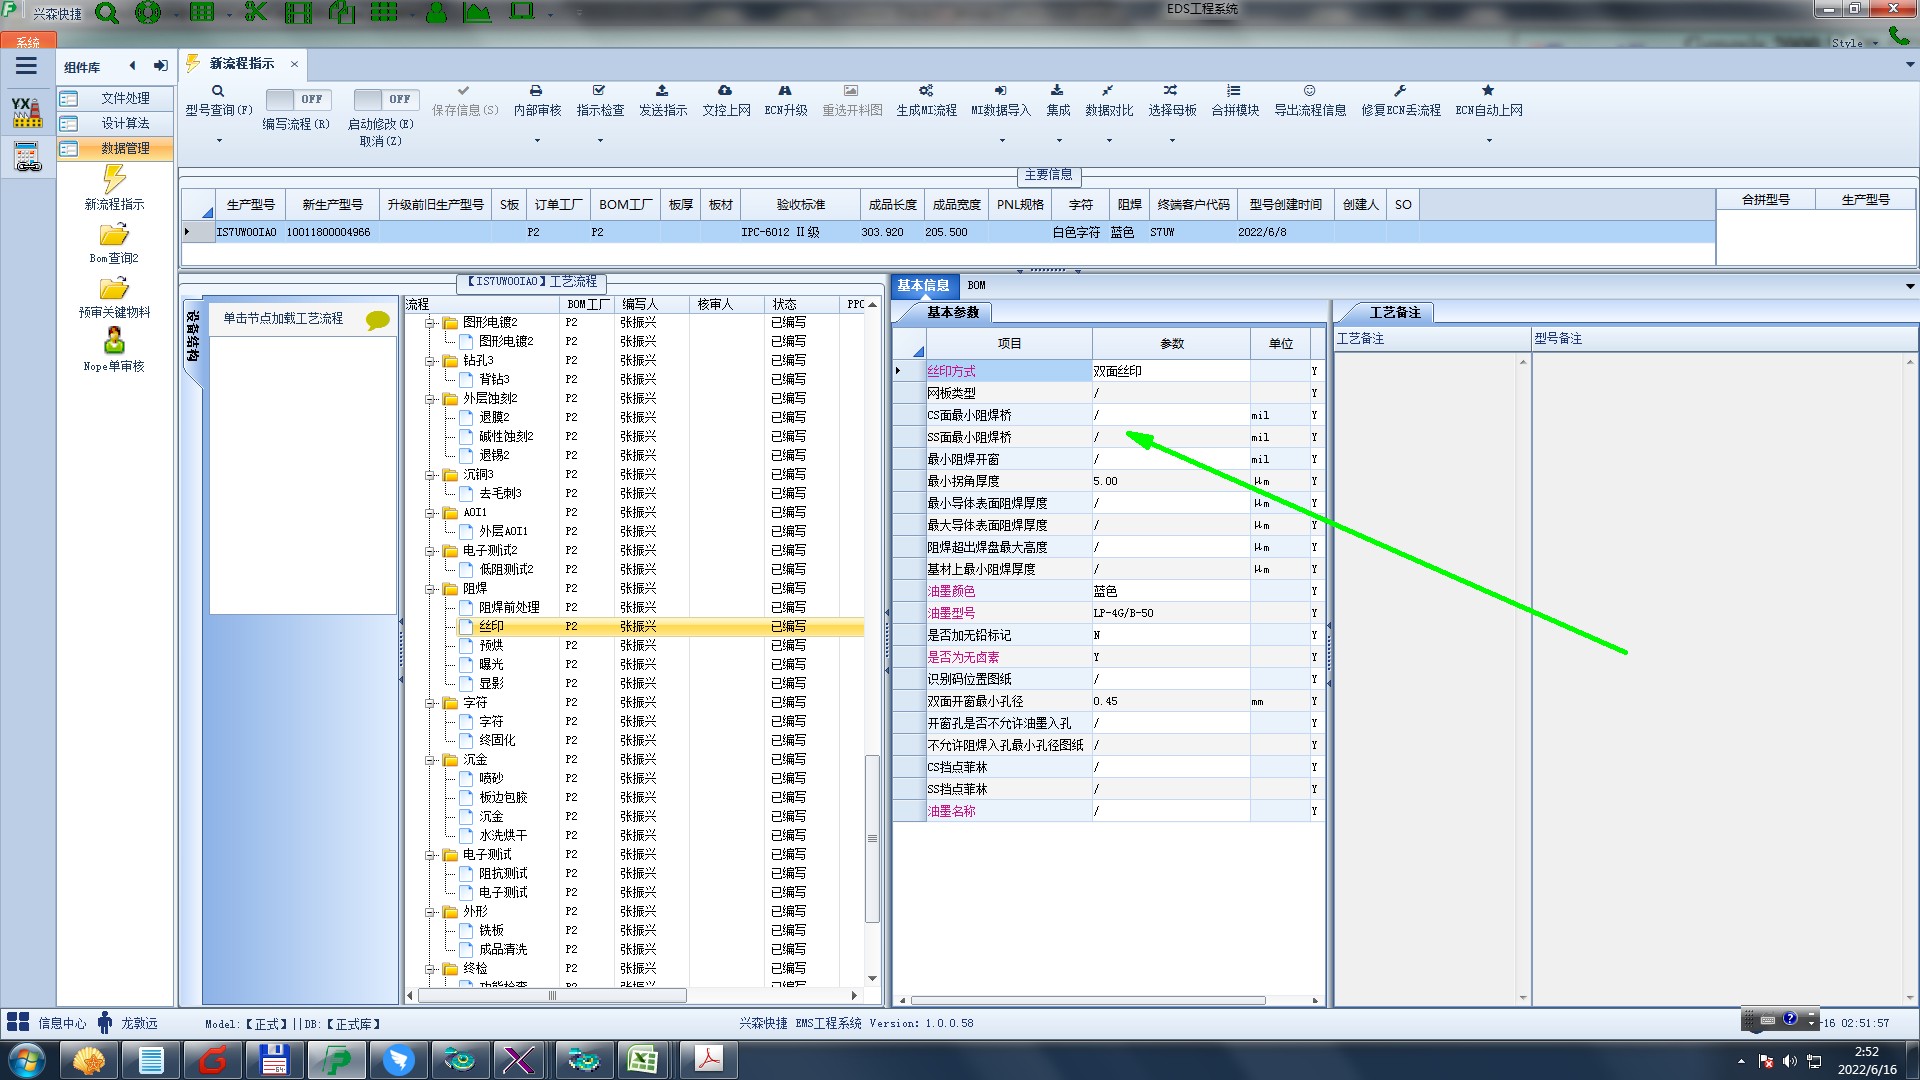Select 数据管理 in component library
This screenshot has width=1920, height=1080.
(x=124, y=148)
